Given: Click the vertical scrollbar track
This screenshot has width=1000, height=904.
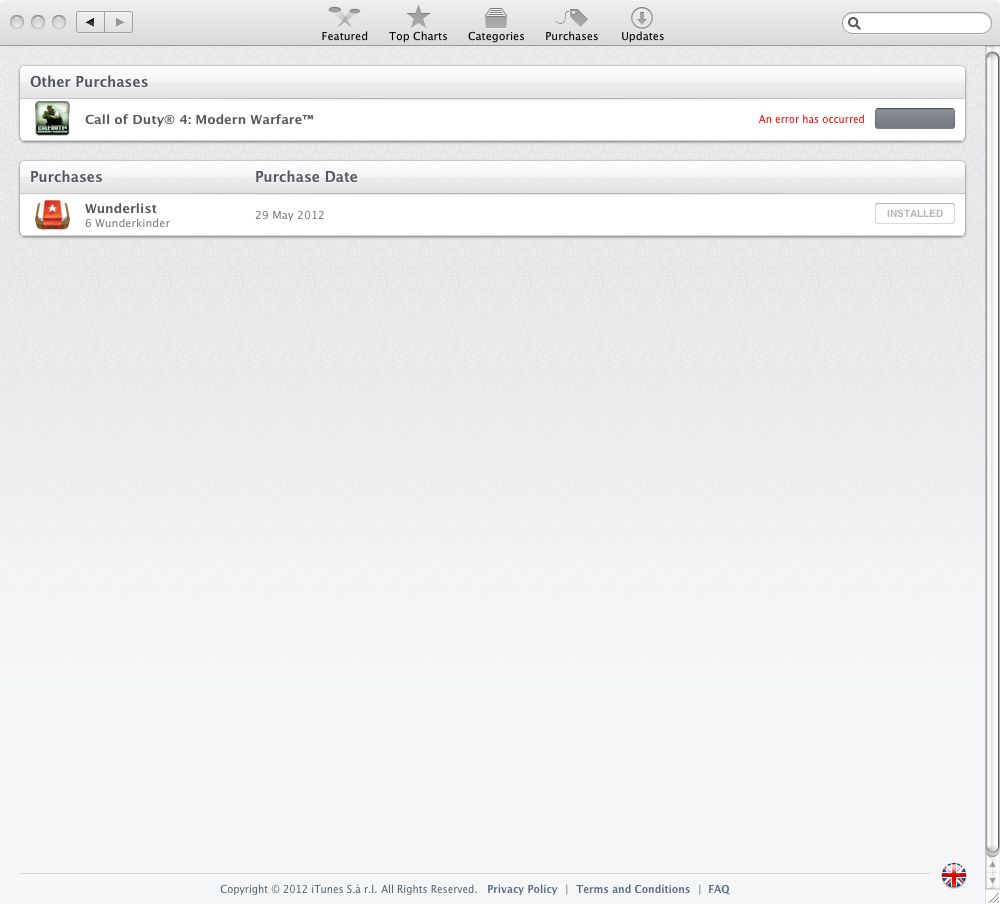Looking at the screenshot, I should pos(992,453).
